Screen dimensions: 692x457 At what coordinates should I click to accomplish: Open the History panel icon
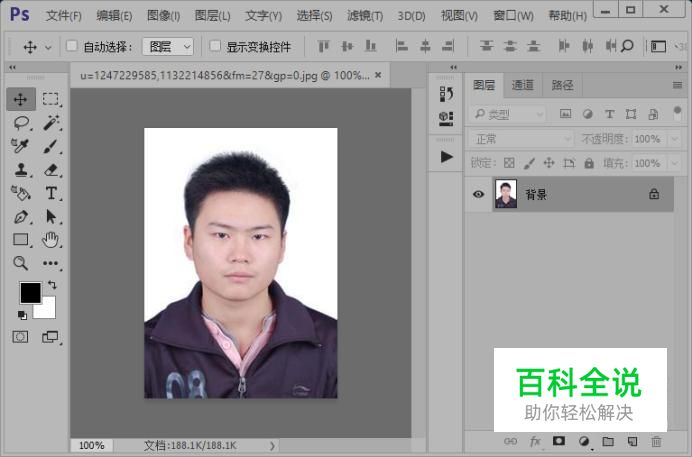coord(446,94)
